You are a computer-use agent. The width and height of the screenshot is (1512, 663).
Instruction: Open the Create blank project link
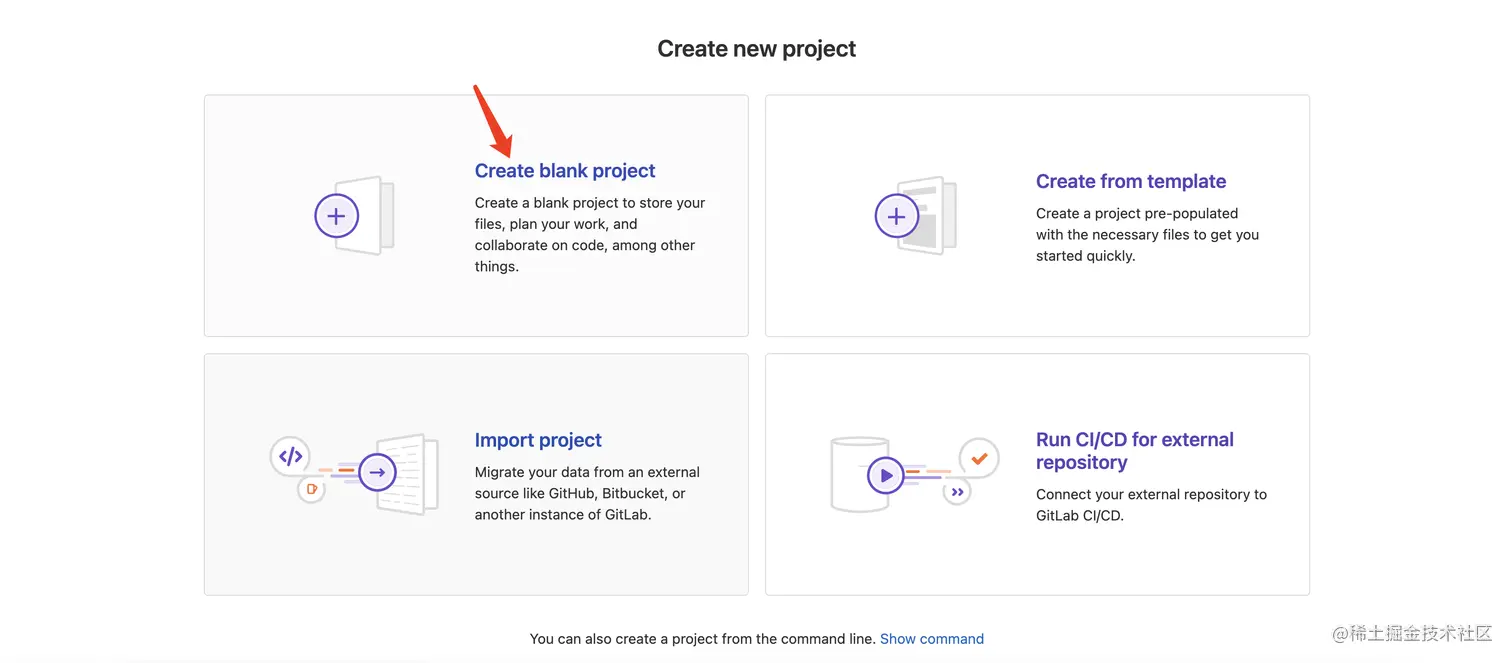(565, 171)
